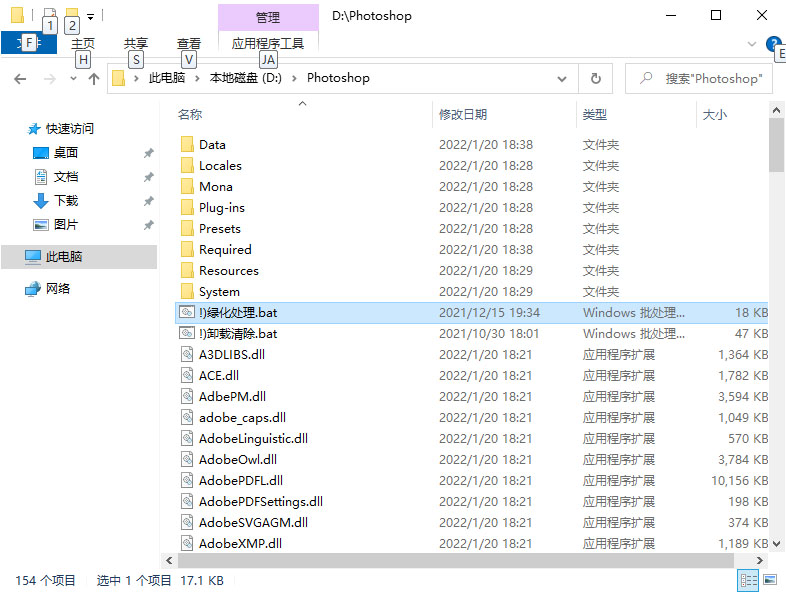This screenshot has width=786, height=593.
Task: Click the vertical scrollbar thumb
Action: click(776, 145)
